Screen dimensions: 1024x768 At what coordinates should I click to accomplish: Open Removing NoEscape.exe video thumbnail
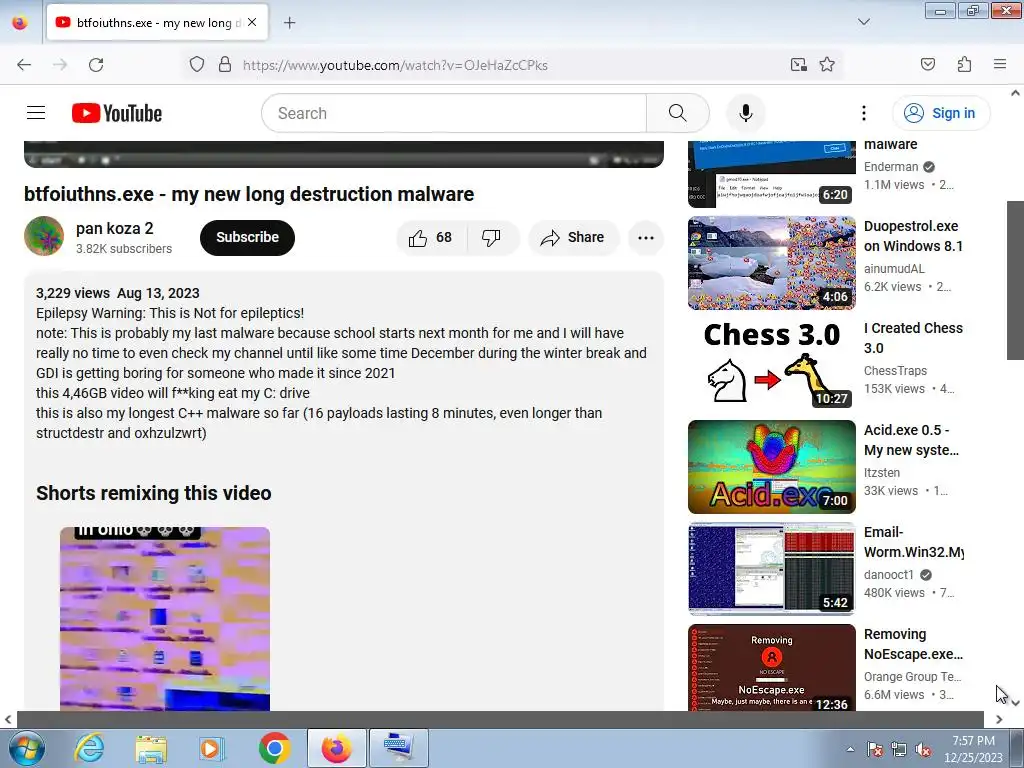[x=771, y=667]
